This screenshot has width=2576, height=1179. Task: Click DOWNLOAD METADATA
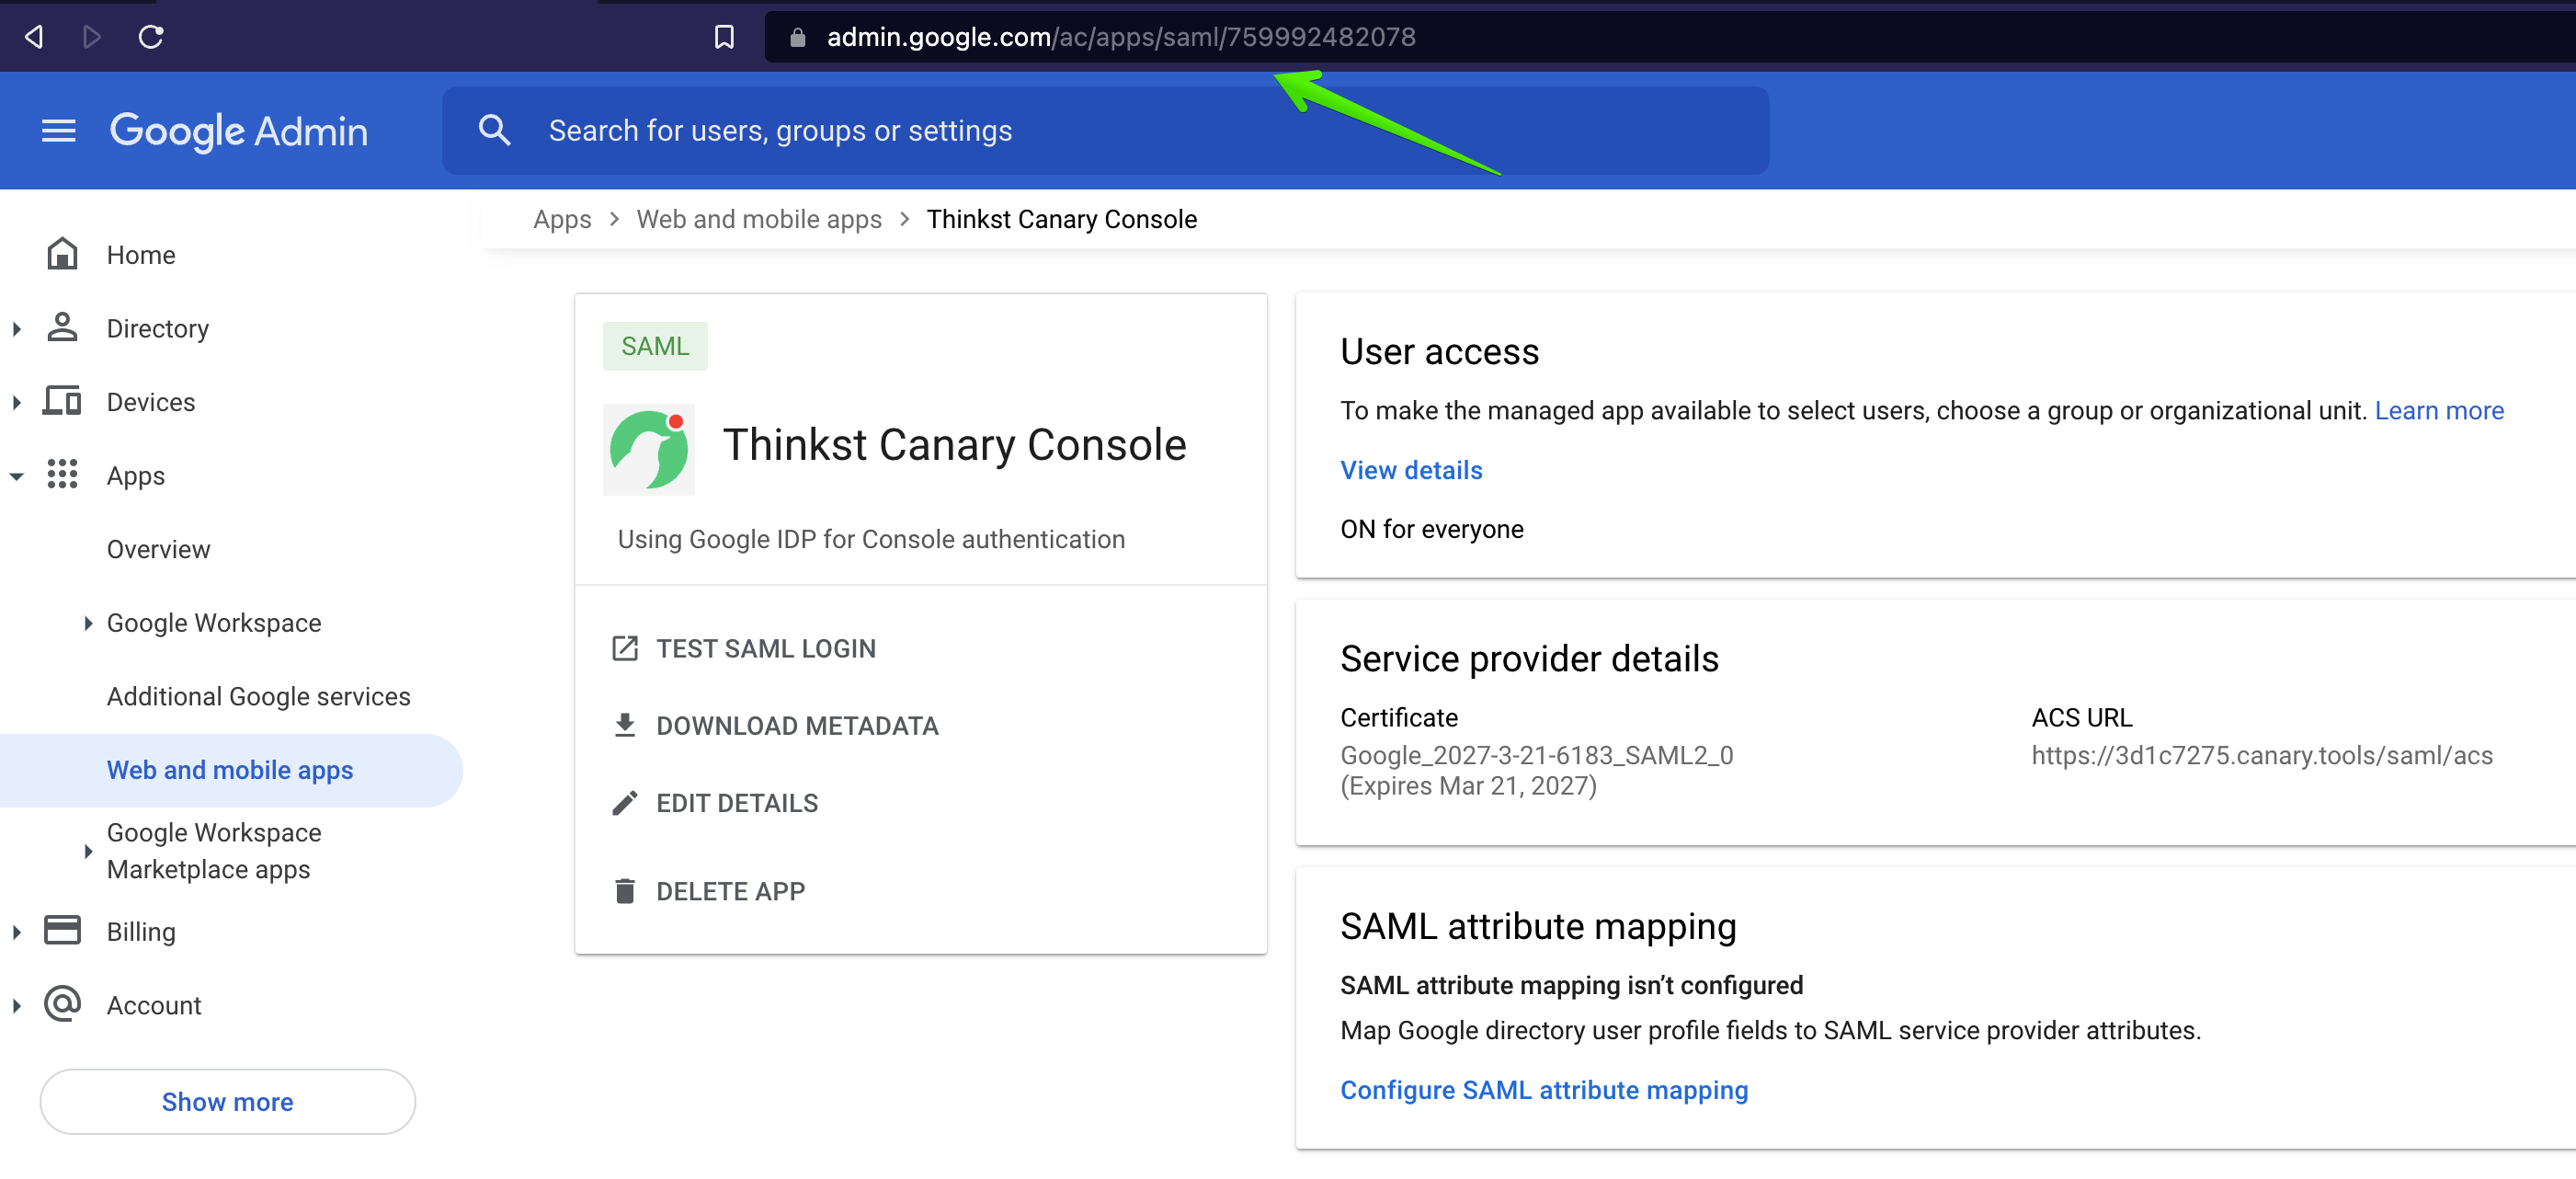(797, 726)
